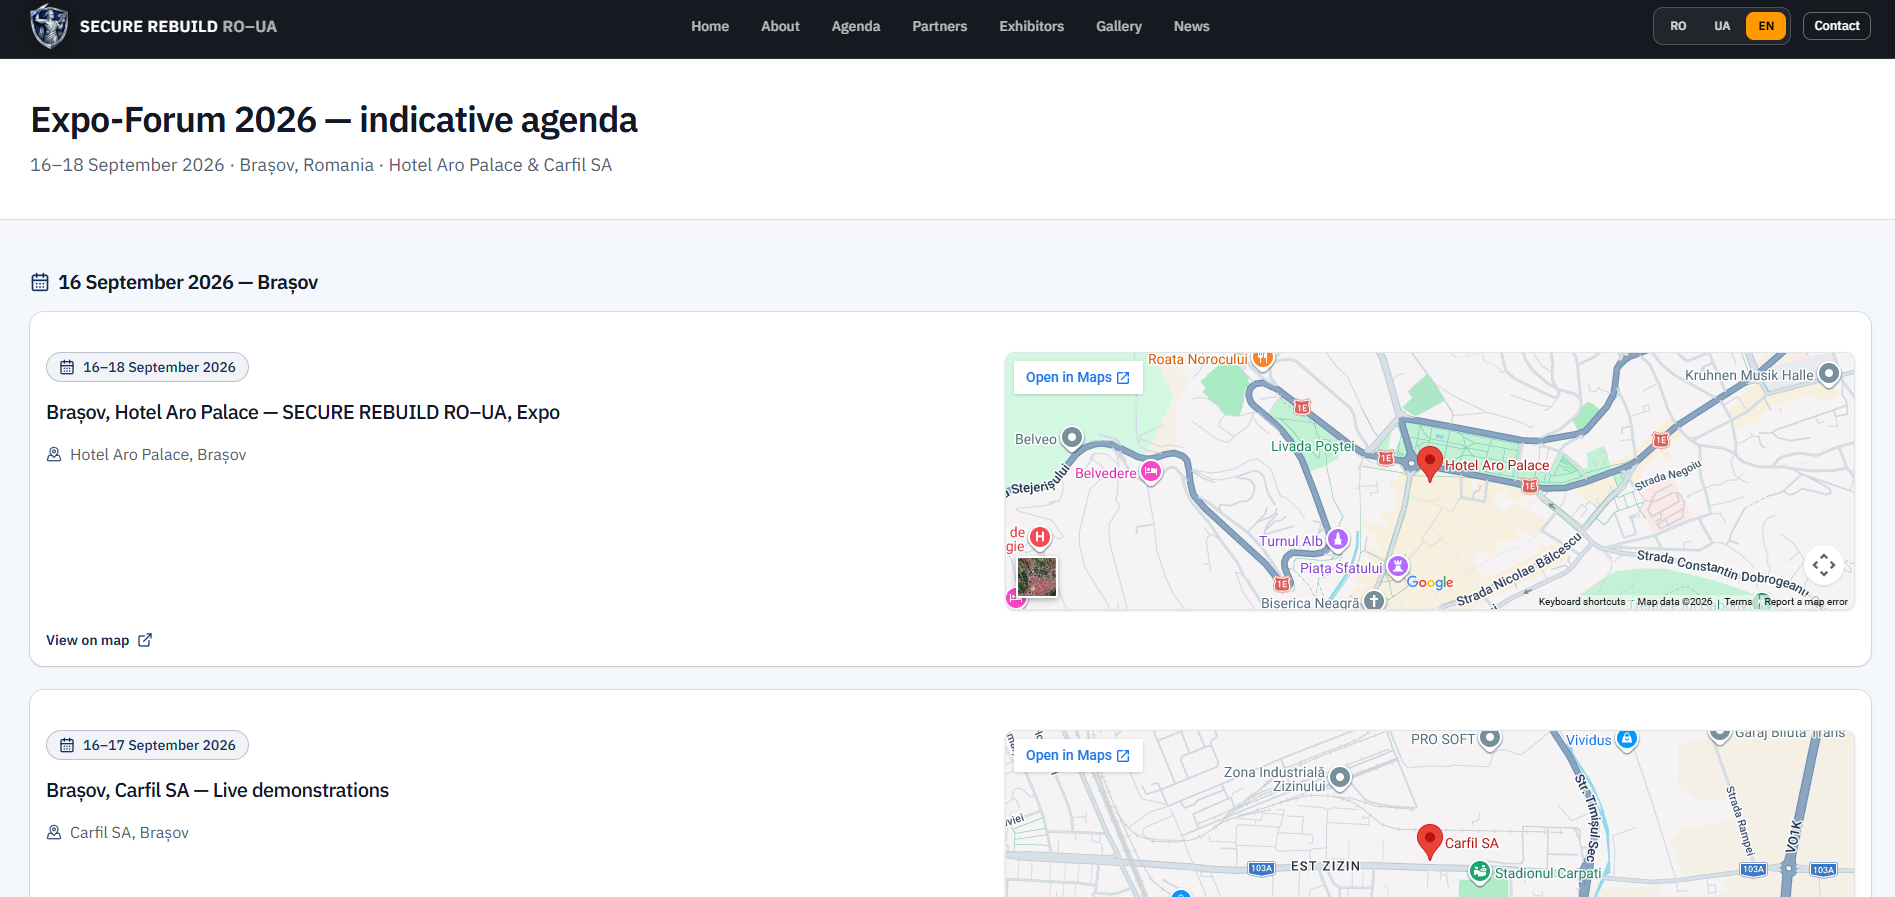Viewport: 1895px width, 897px height.
Task: Click the Expo-Forum 2026 indicative agenda heading
Action: pos(334,120)
